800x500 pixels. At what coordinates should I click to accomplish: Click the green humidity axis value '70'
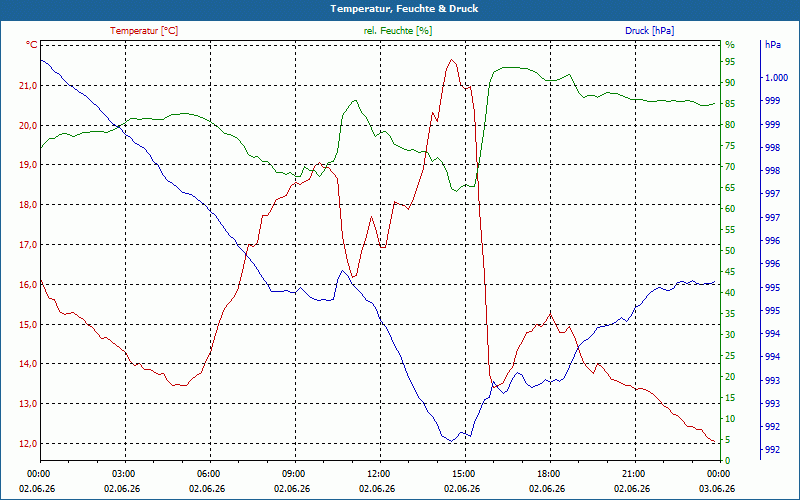(x=730, y=167)
